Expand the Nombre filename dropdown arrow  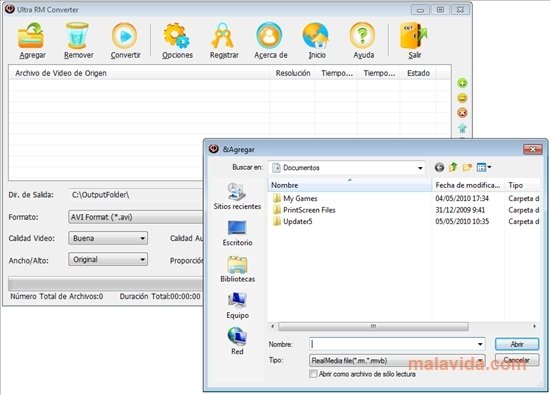480,344
